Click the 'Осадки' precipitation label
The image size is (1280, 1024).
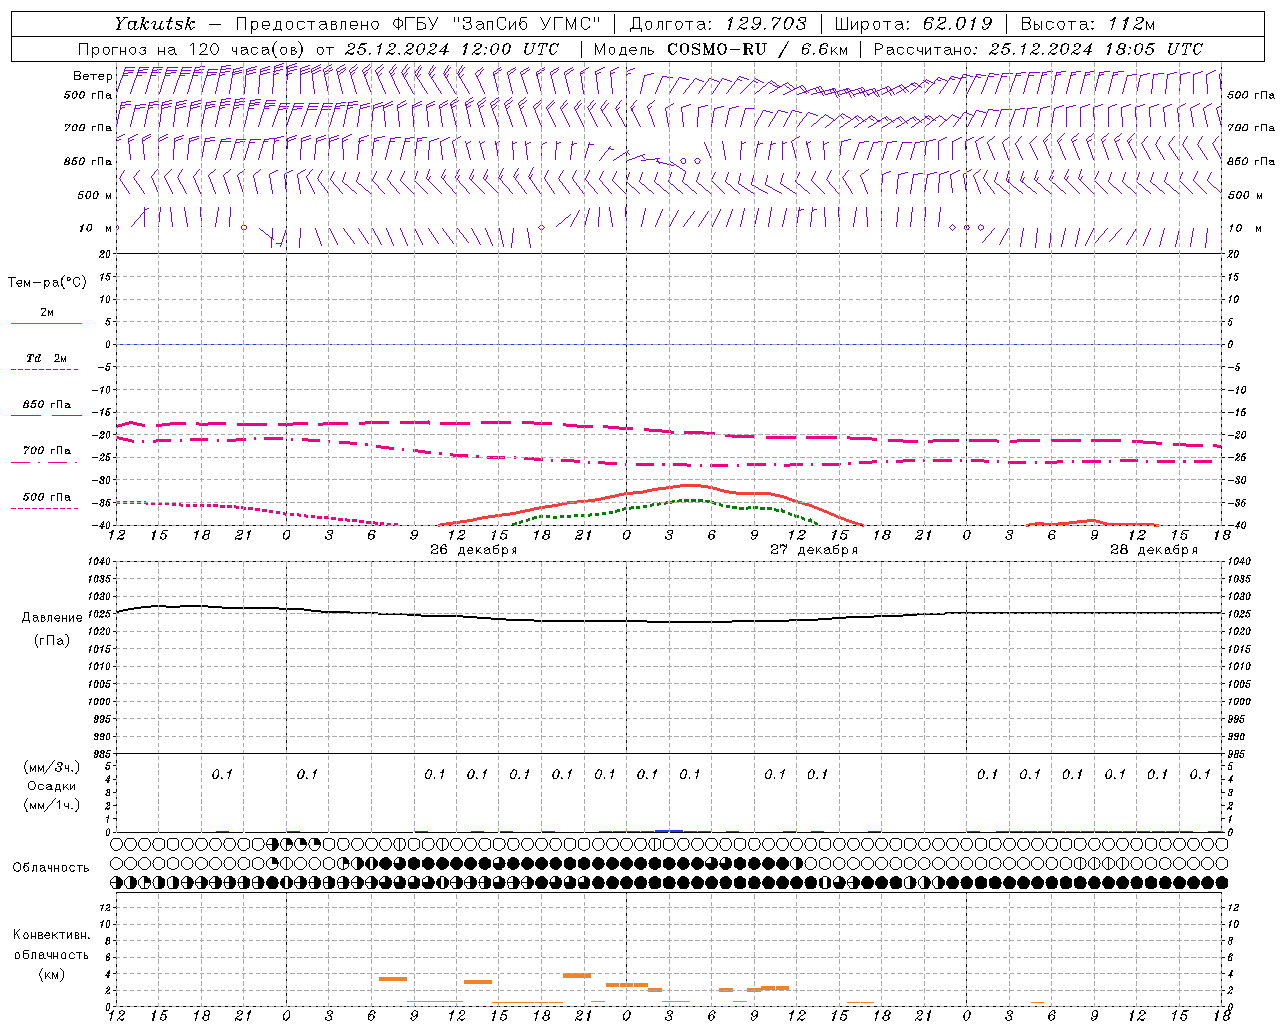52,786
